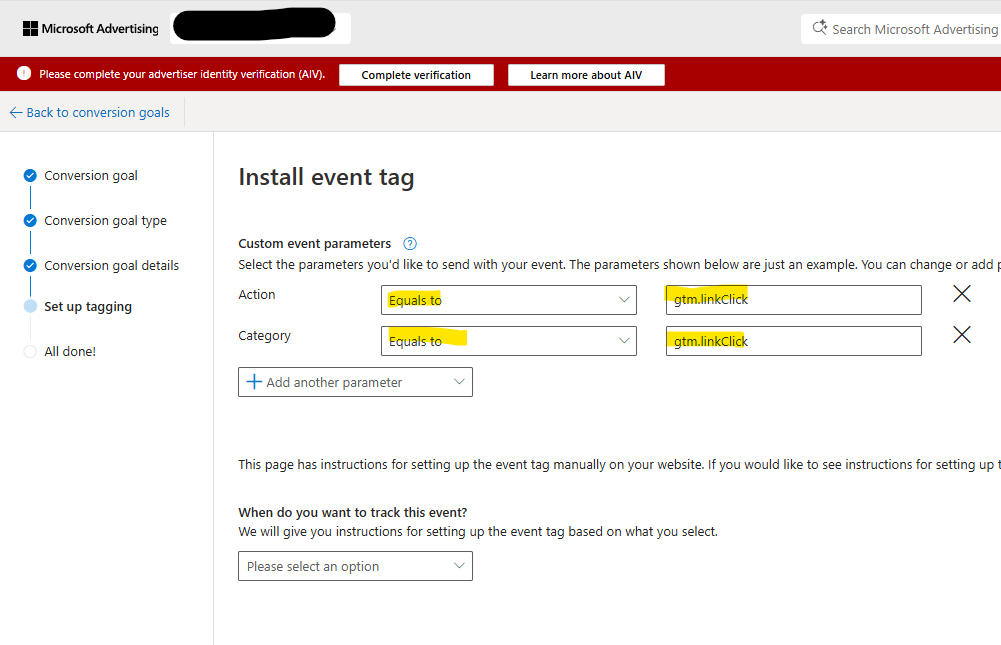The height and width of the screenshot is (645, 1001).
Task: Remove the Action parameter row
Action: click(x=961, y=294)
